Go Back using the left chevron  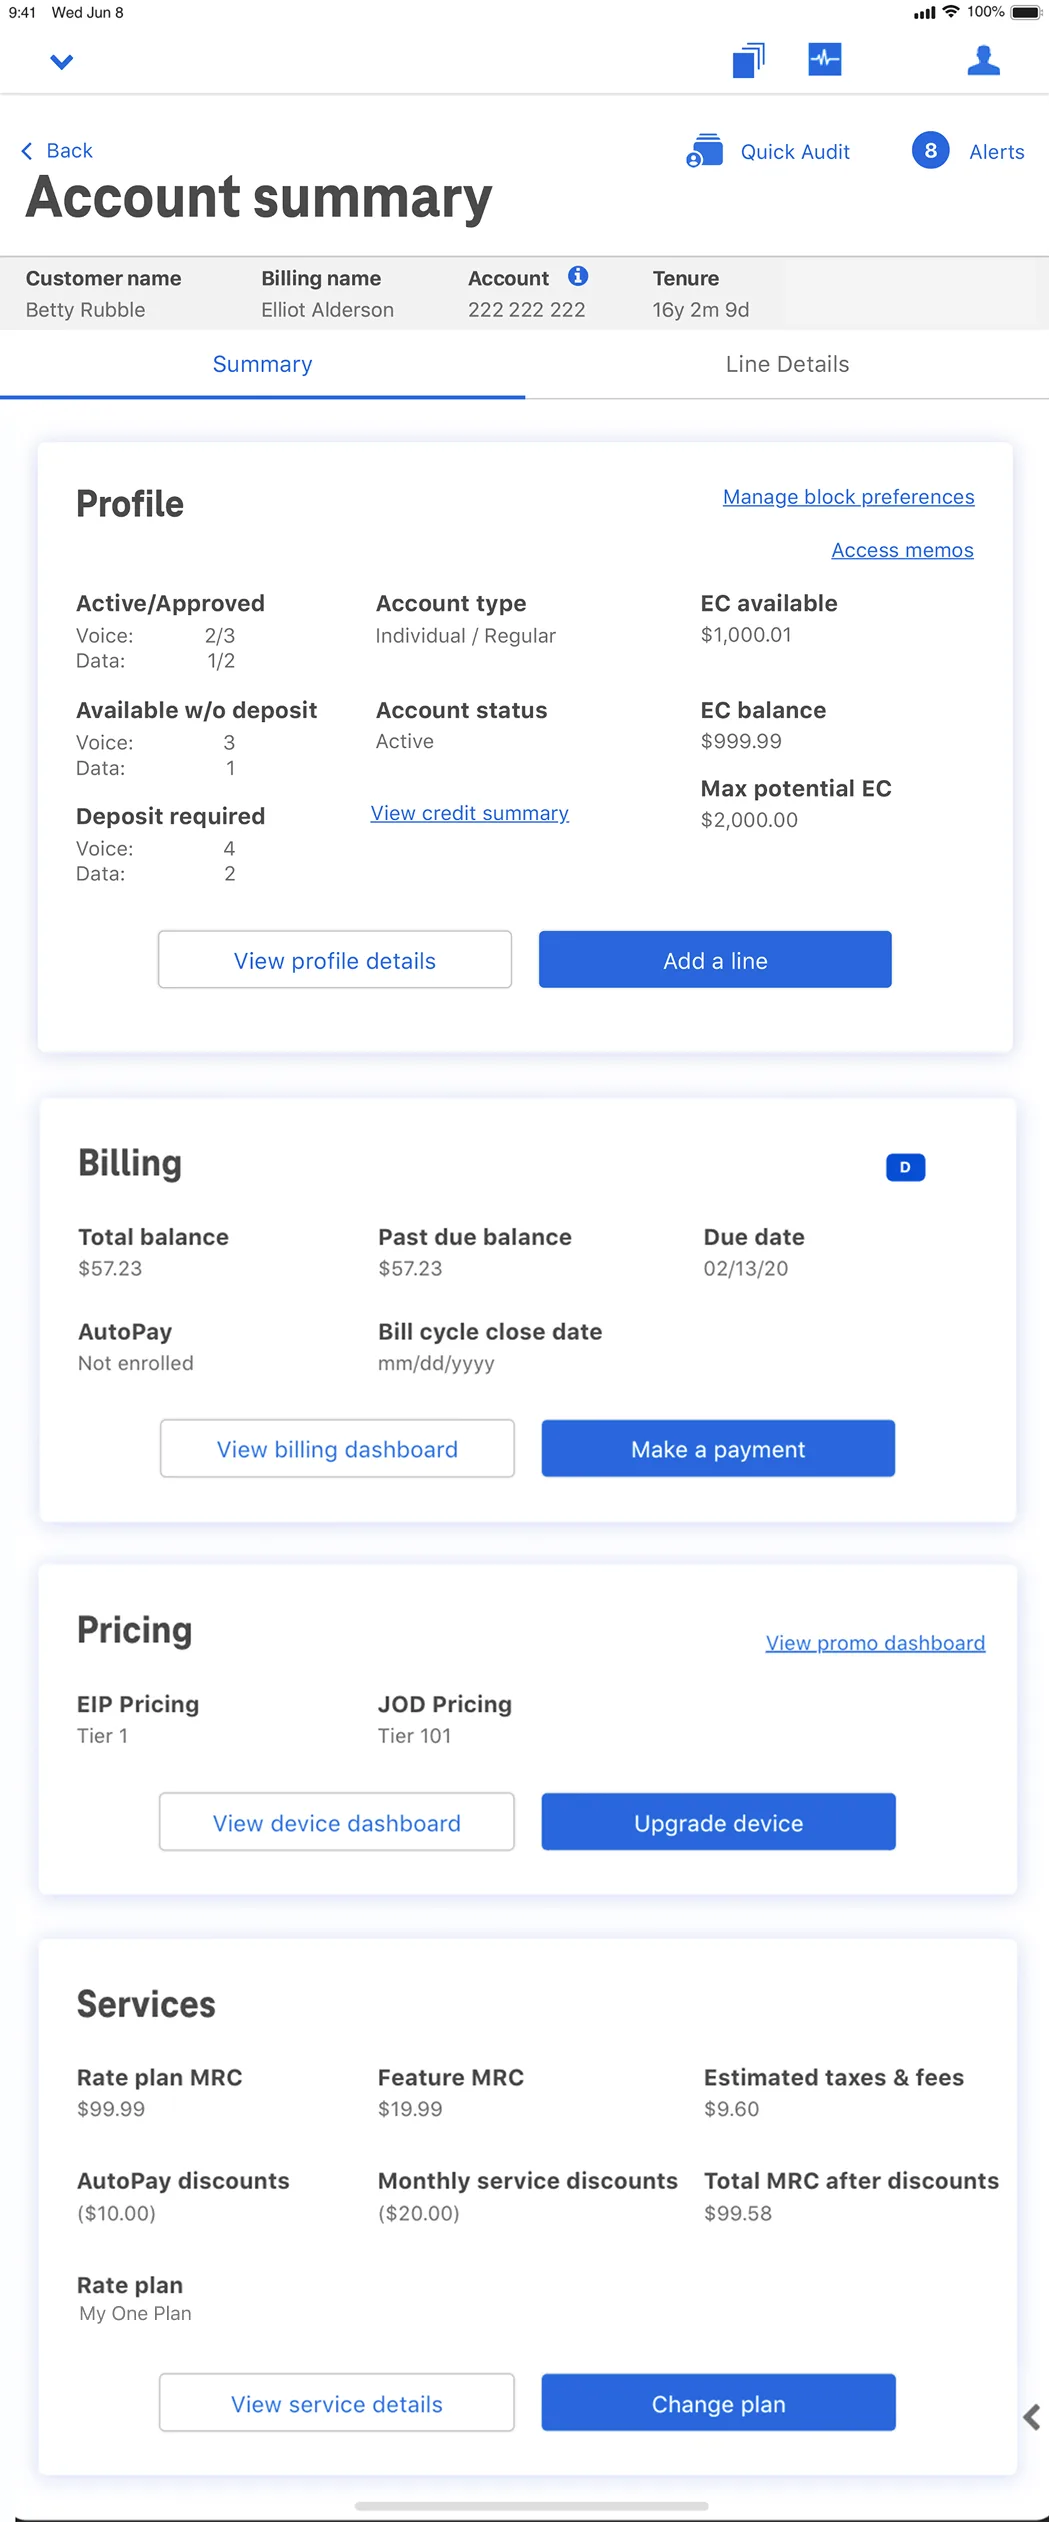pos(28,151)
